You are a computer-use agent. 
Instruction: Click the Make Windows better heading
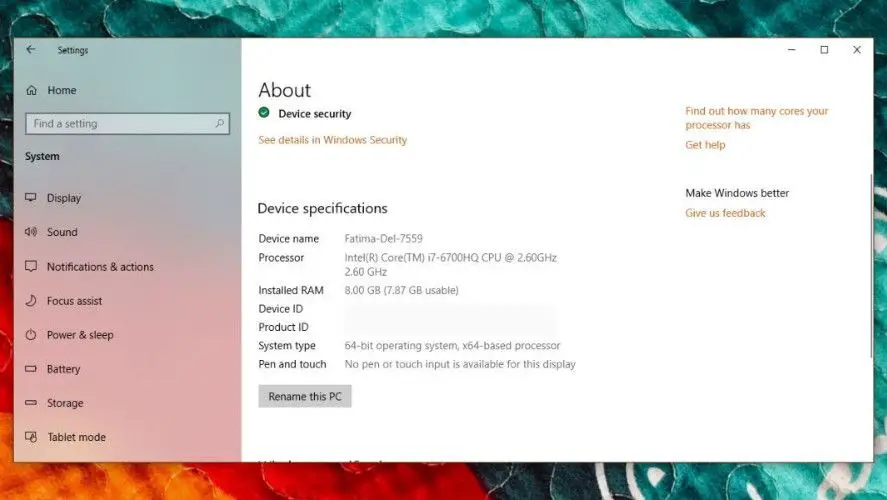[x=737, y=193]
